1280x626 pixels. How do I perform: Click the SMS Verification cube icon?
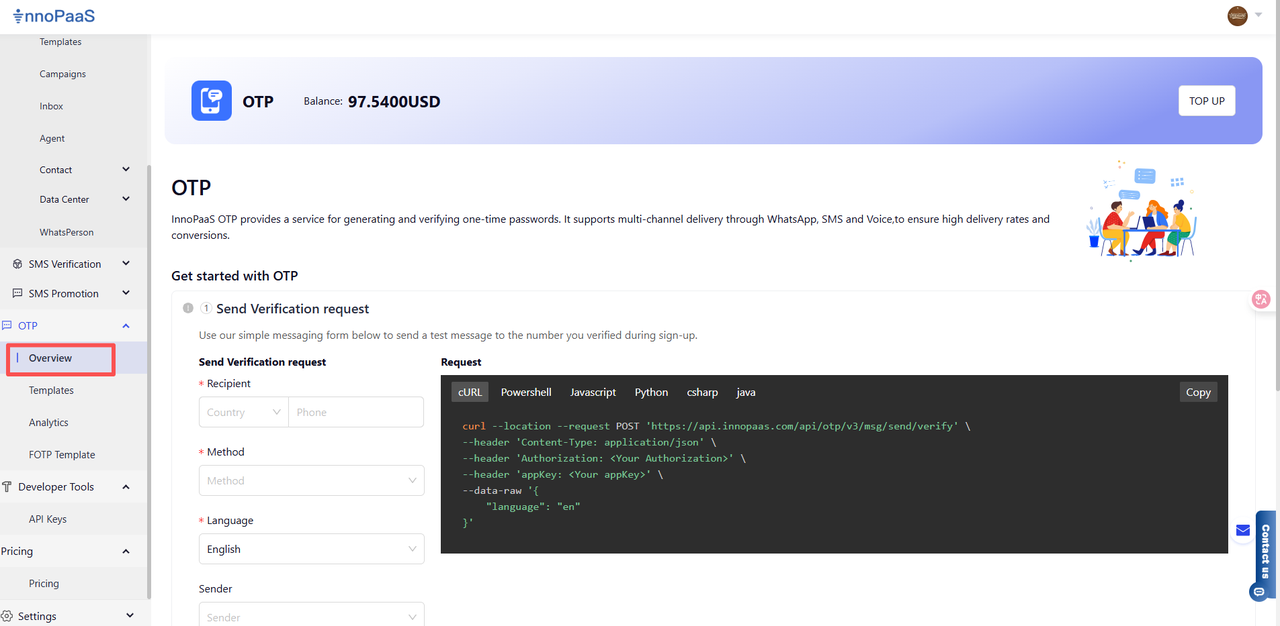click(x=18, y=264)
